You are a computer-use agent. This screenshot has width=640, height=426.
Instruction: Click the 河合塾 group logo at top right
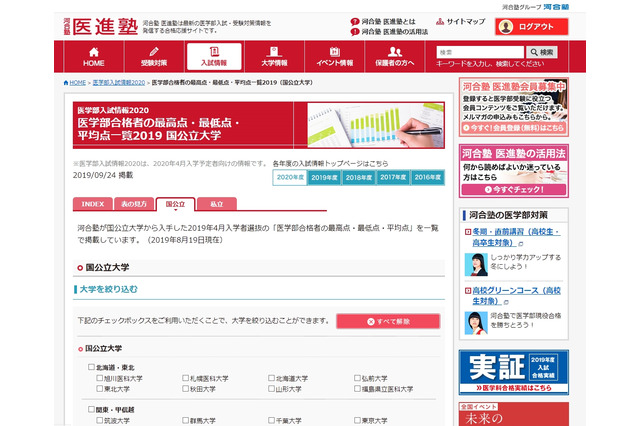coord(556,7)
